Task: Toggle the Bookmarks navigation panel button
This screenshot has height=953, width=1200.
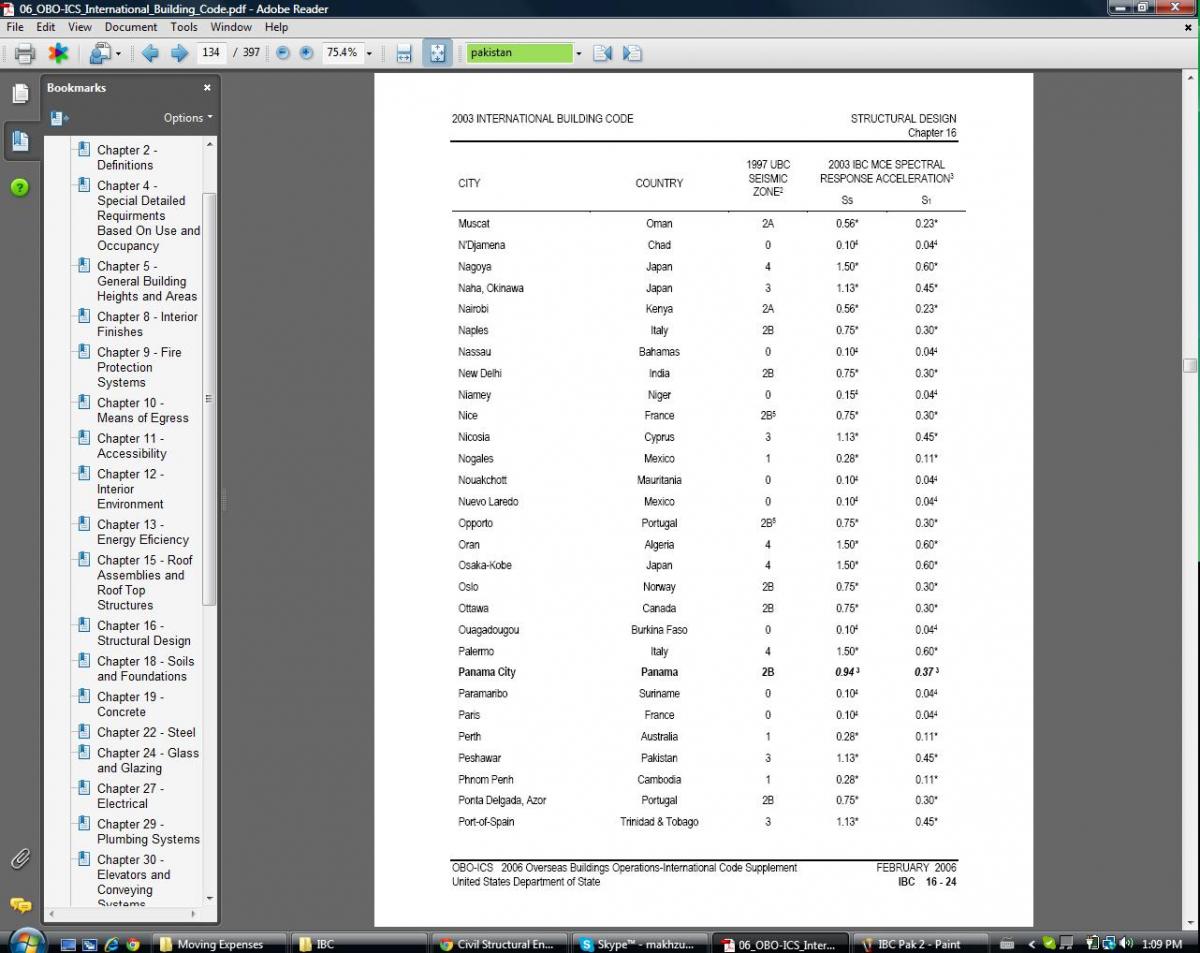Action: tap(20, 141)
